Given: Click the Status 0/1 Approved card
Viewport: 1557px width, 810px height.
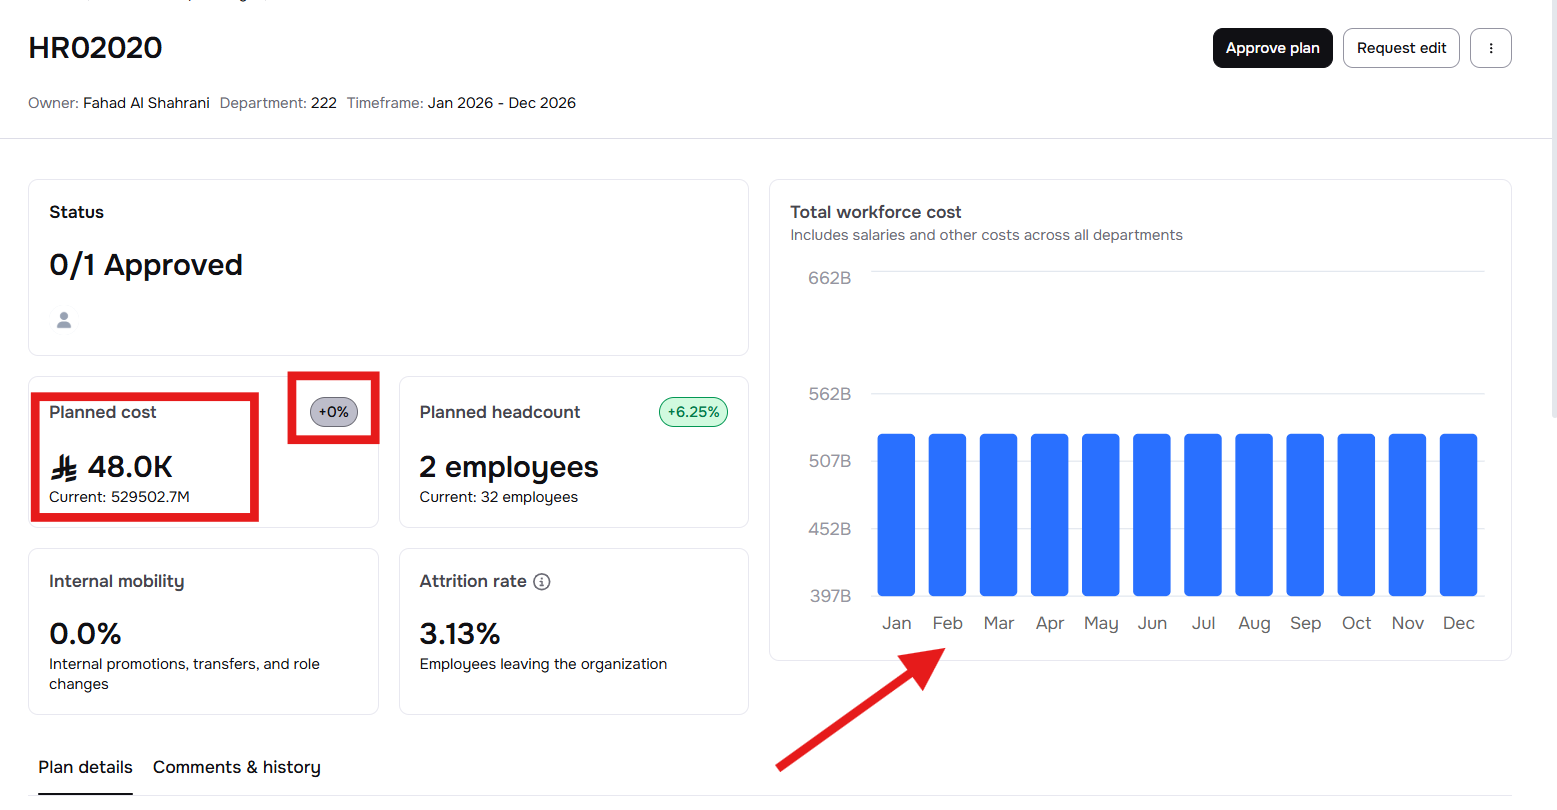Looking at the screenshot, I should point(388,267).
